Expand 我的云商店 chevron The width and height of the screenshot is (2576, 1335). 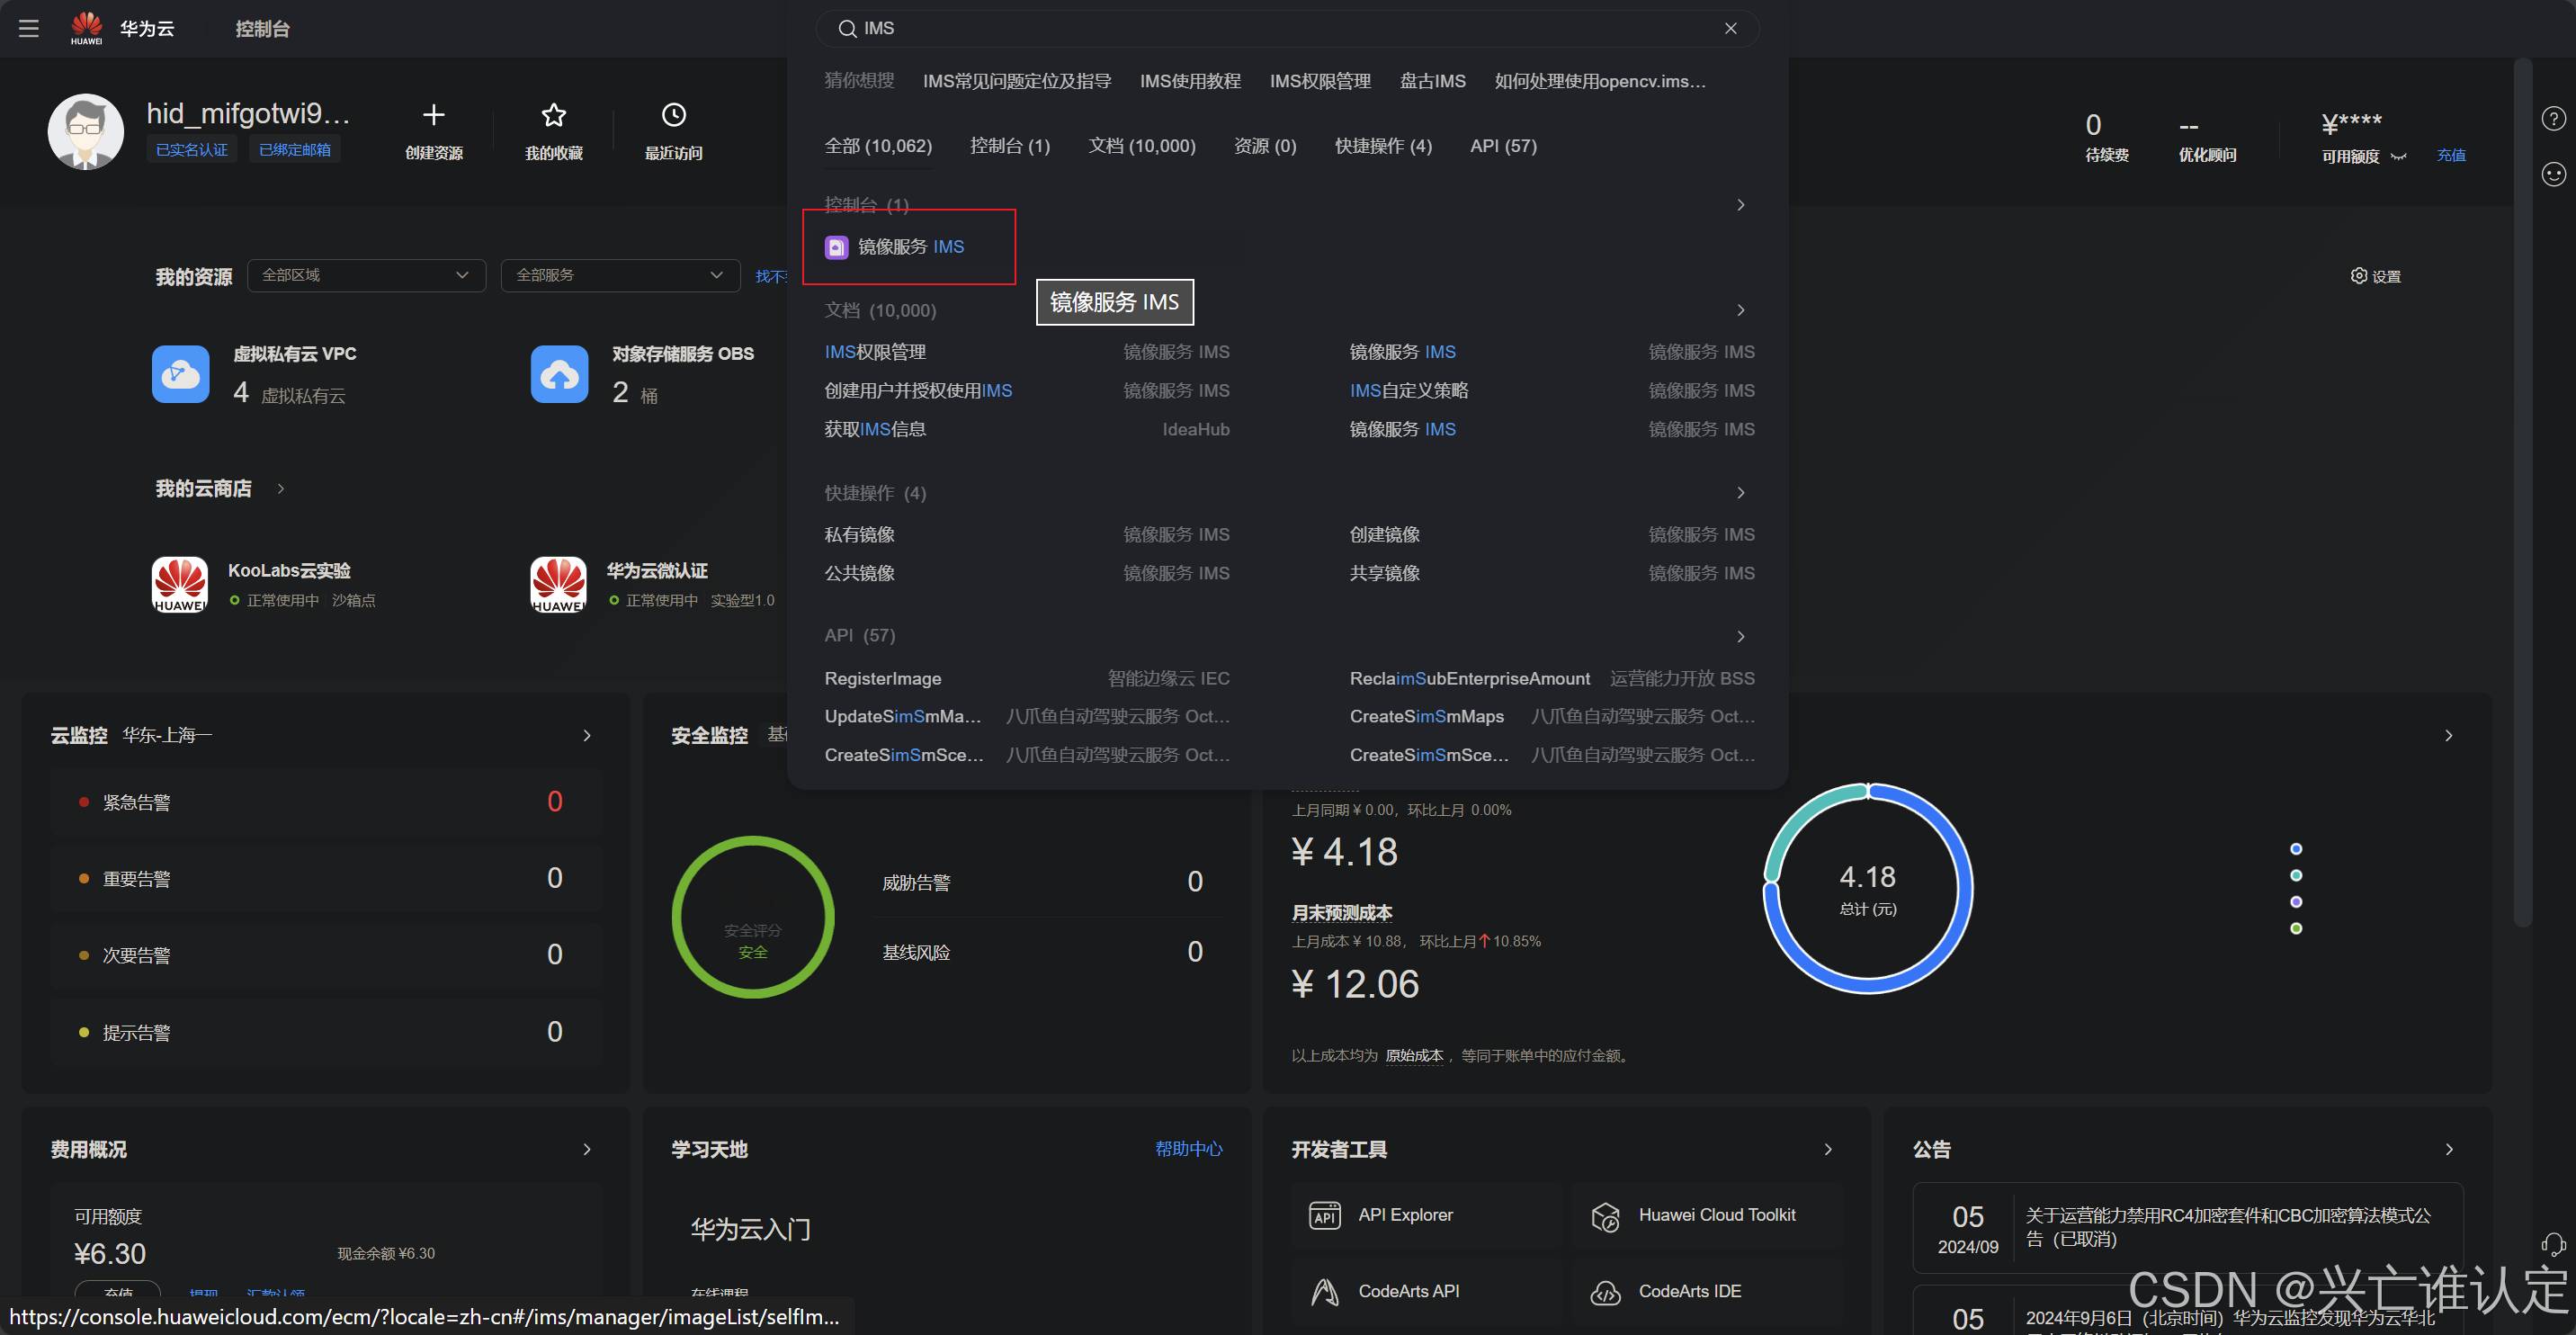pos(281,488)
